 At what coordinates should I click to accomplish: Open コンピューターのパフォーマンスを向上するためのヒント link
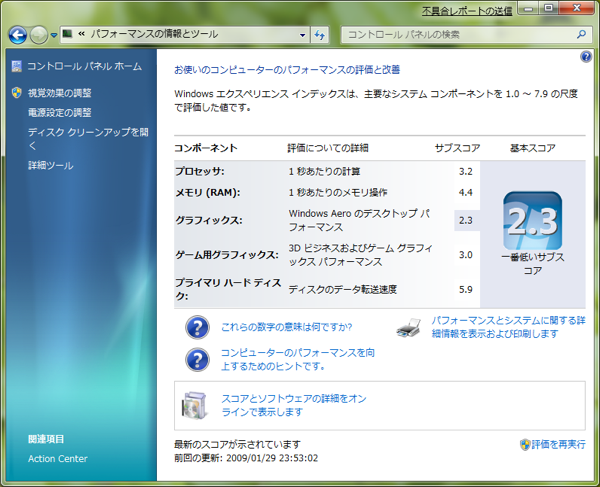pos(298,359)
